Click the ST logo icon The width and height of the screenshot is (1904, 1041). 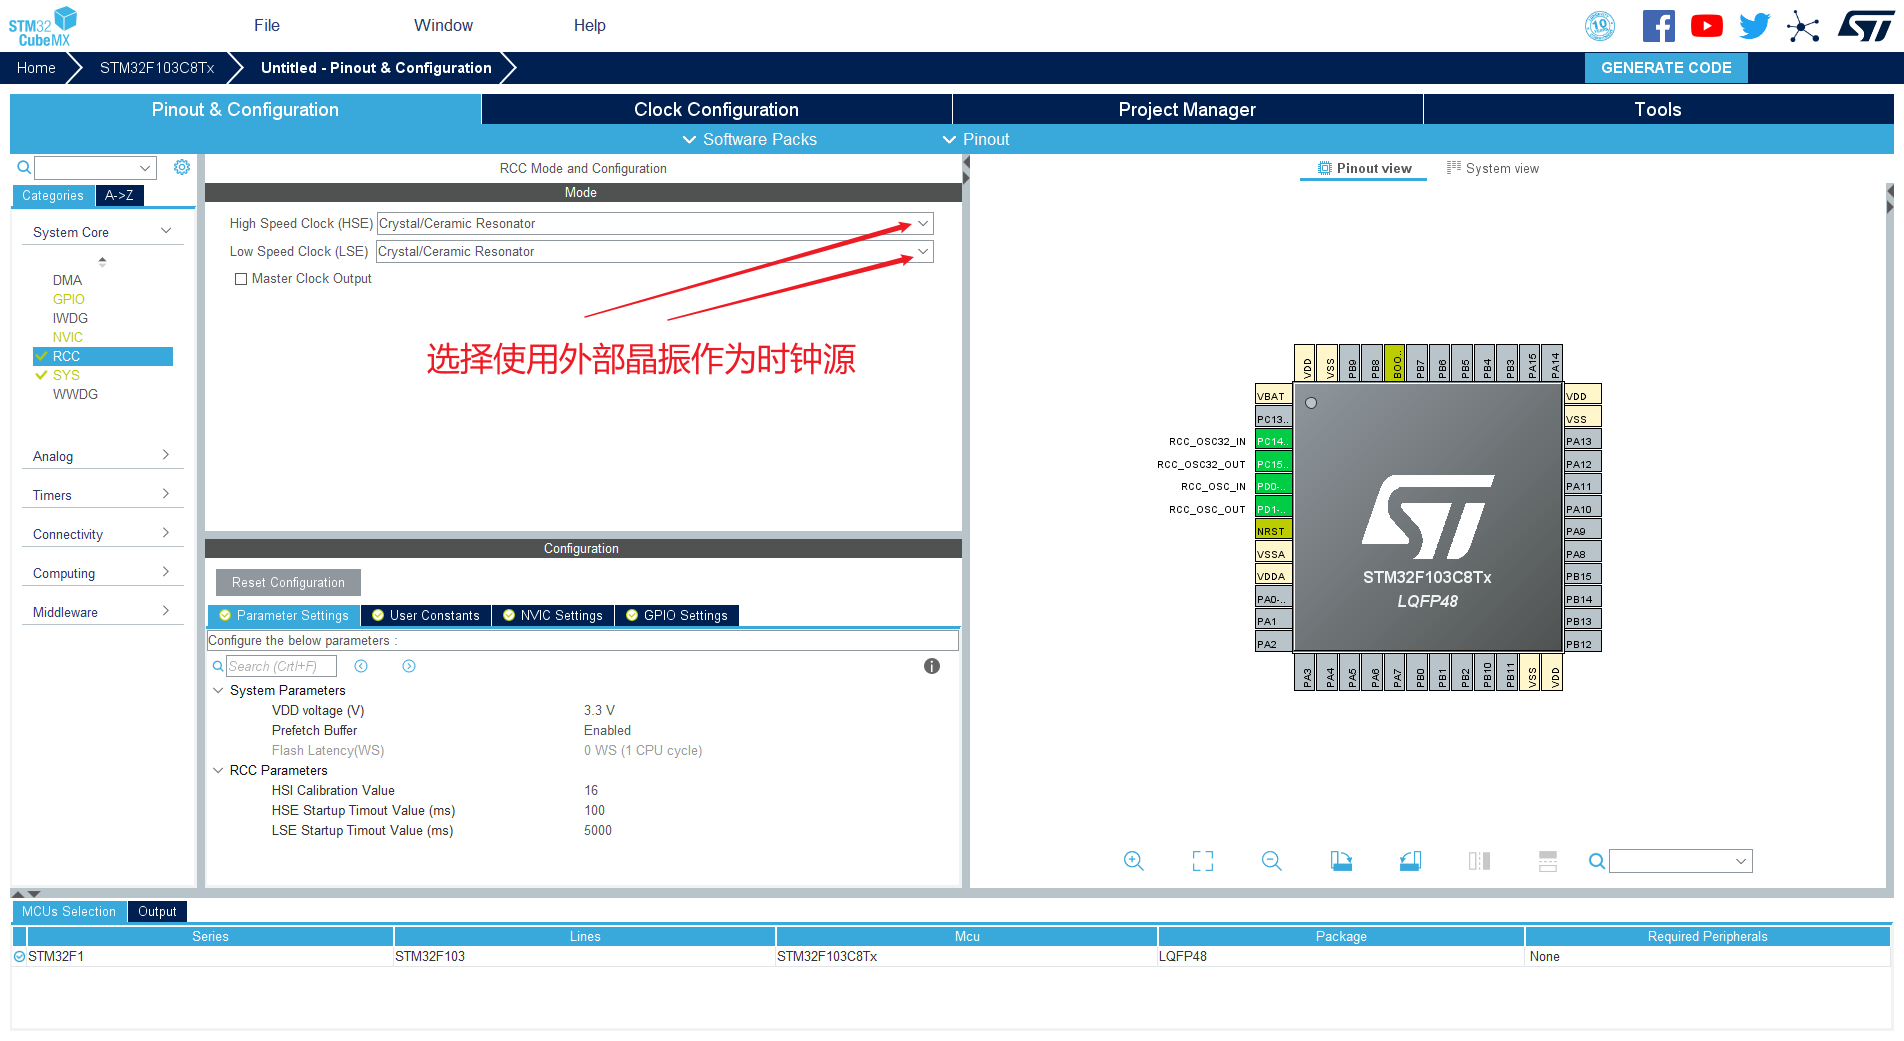click(1865, 26)
